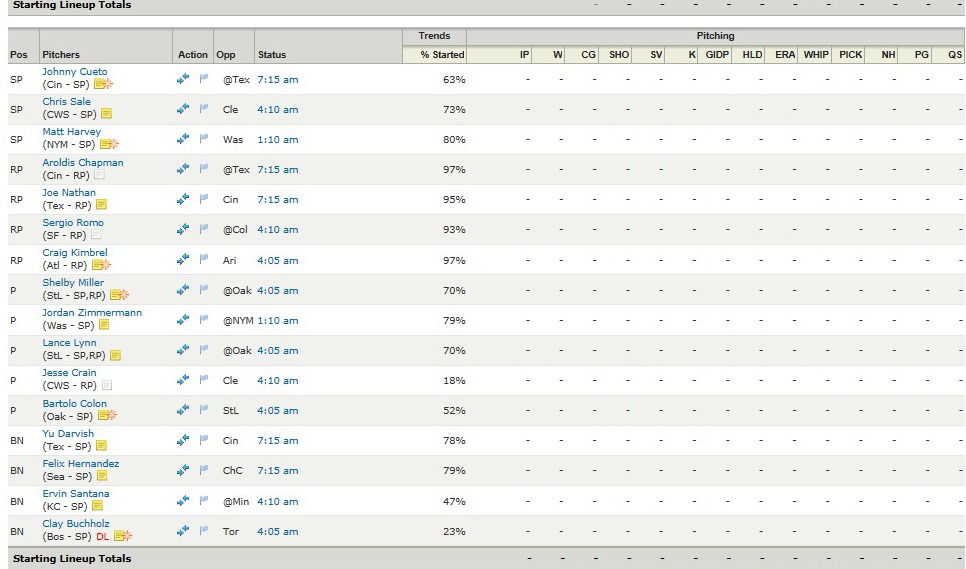Open Felix Hernandez player link
The height and width of the screenshot is (569, 966).
(x=81, y=463)
